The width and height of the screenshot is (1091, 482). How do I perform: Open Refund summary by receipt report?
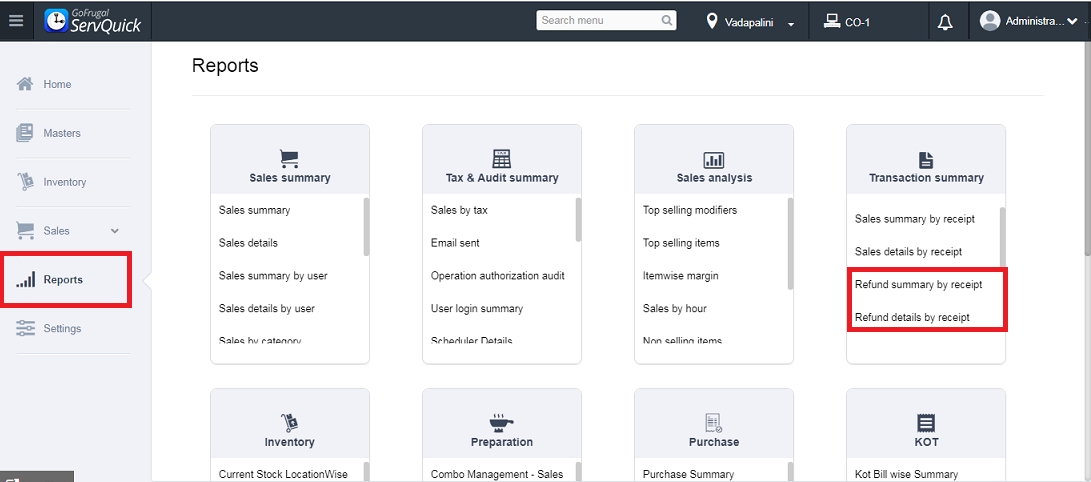[x=918, y=285]
